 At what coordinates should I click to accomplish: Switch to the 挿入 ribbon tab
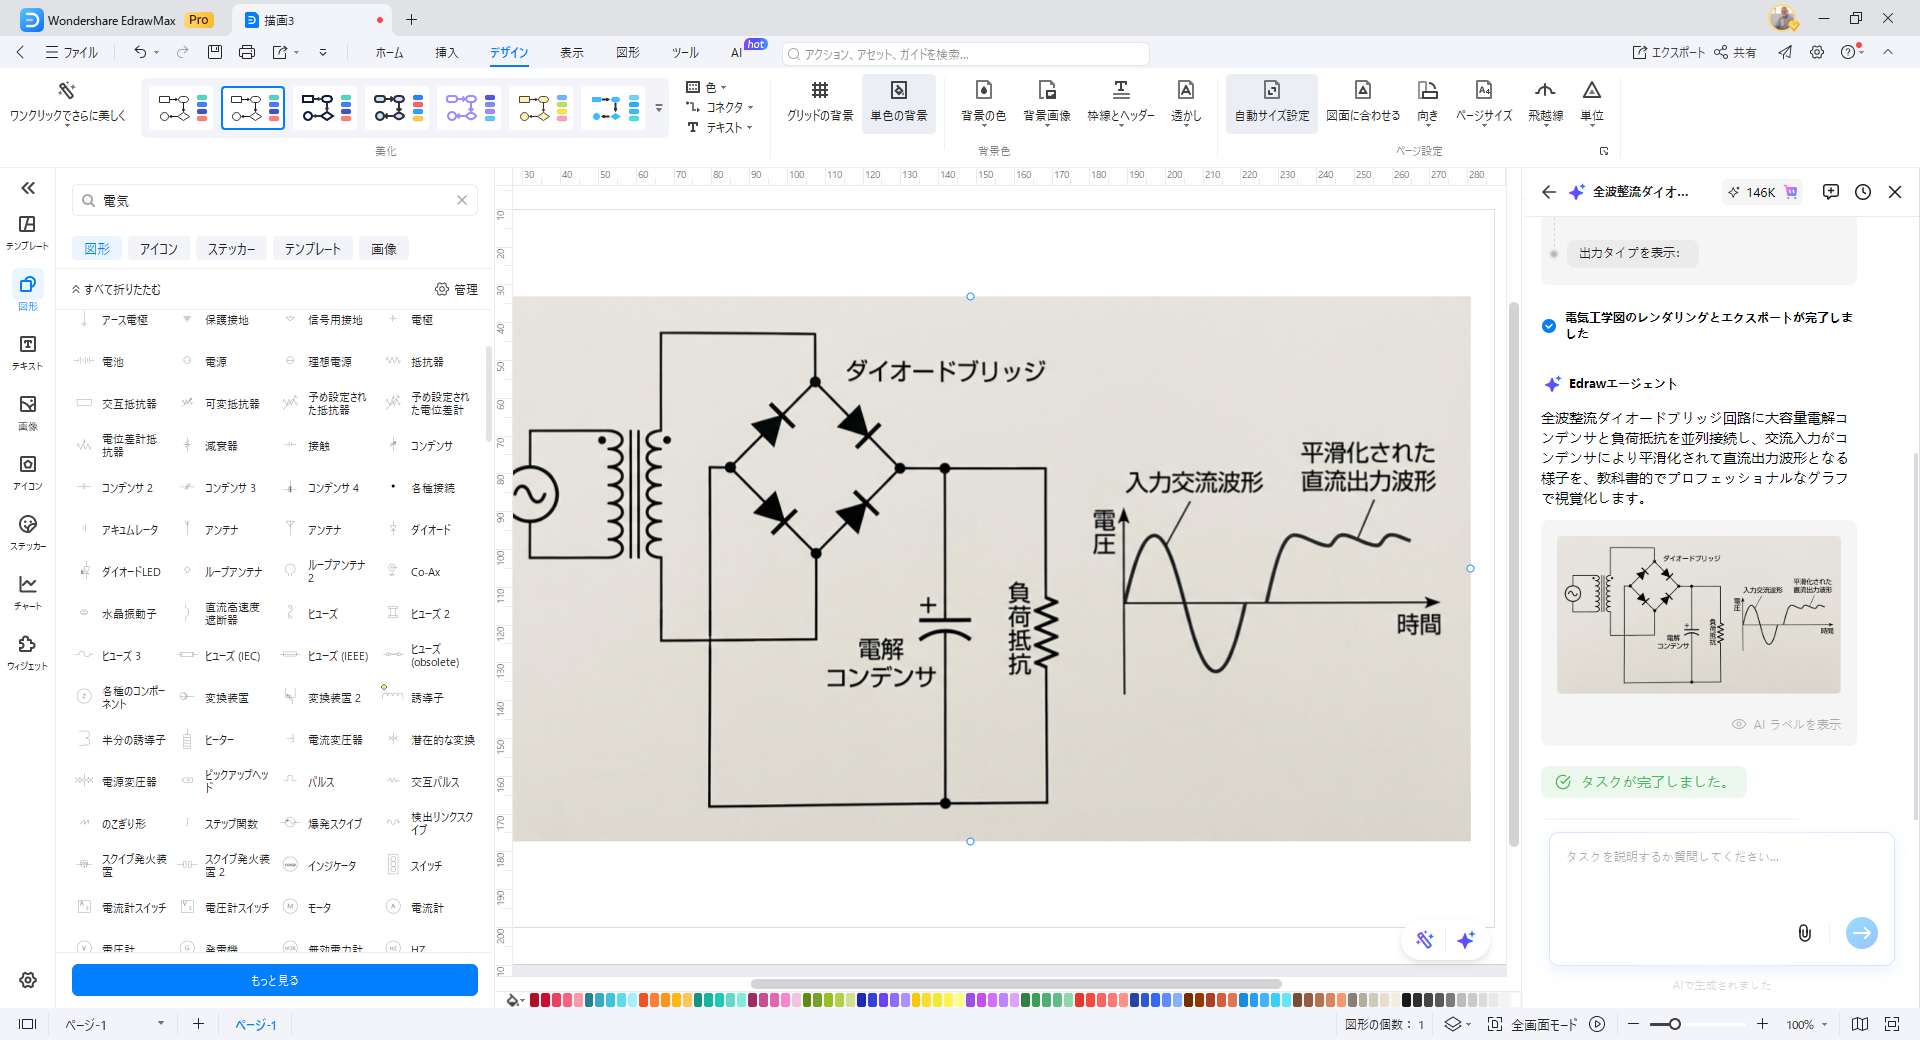click(447, 53)
